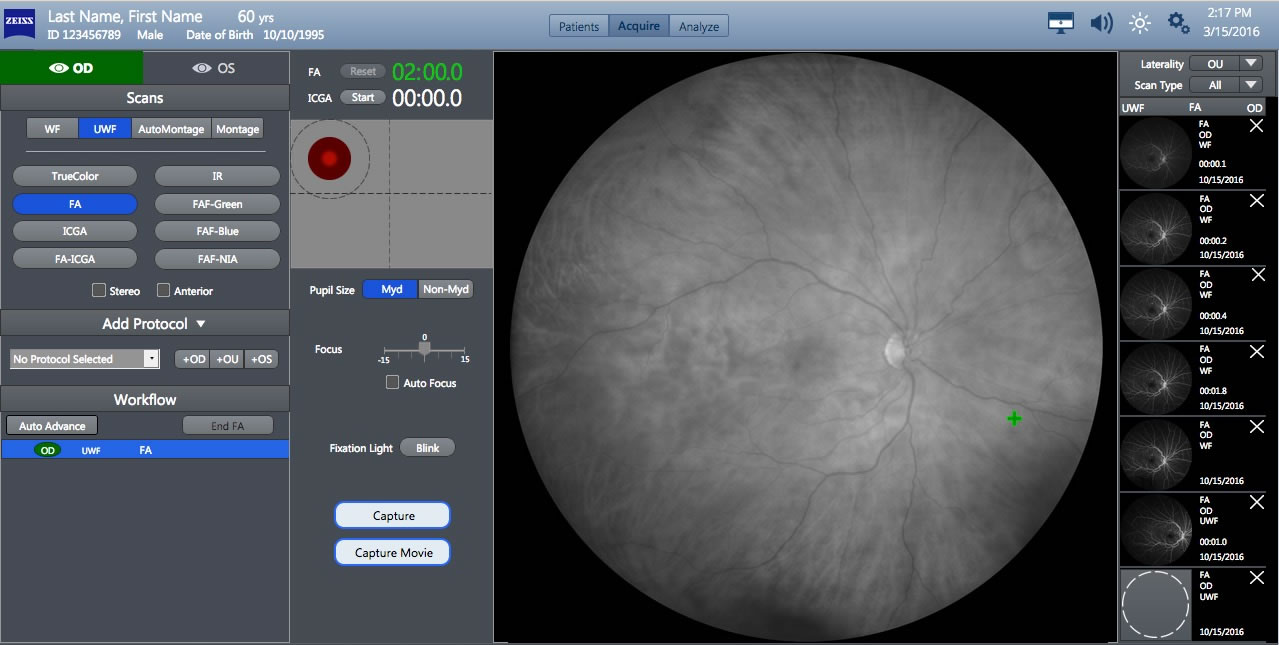Adjust brightness using the sun icon
1279x645 pixels.
tap(1140, 23)
